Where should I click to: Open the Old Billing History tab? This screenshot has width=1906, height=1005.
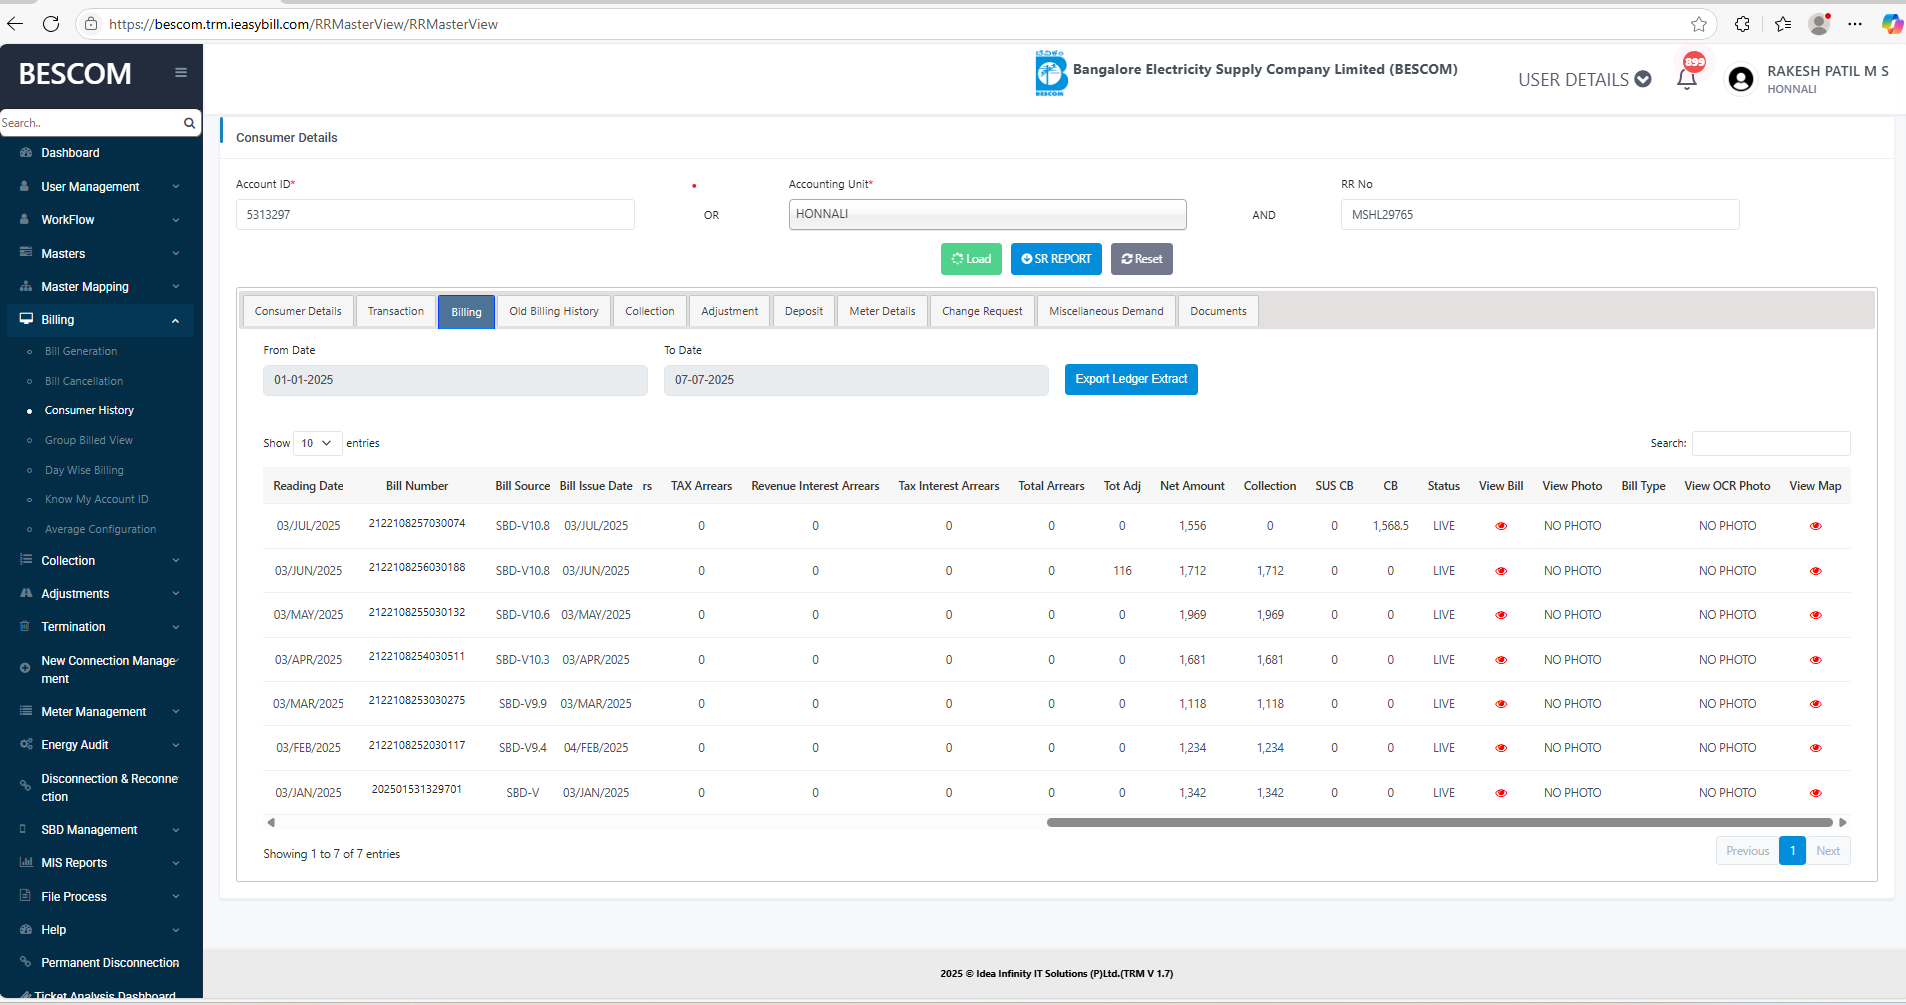(x=554, y=311)
